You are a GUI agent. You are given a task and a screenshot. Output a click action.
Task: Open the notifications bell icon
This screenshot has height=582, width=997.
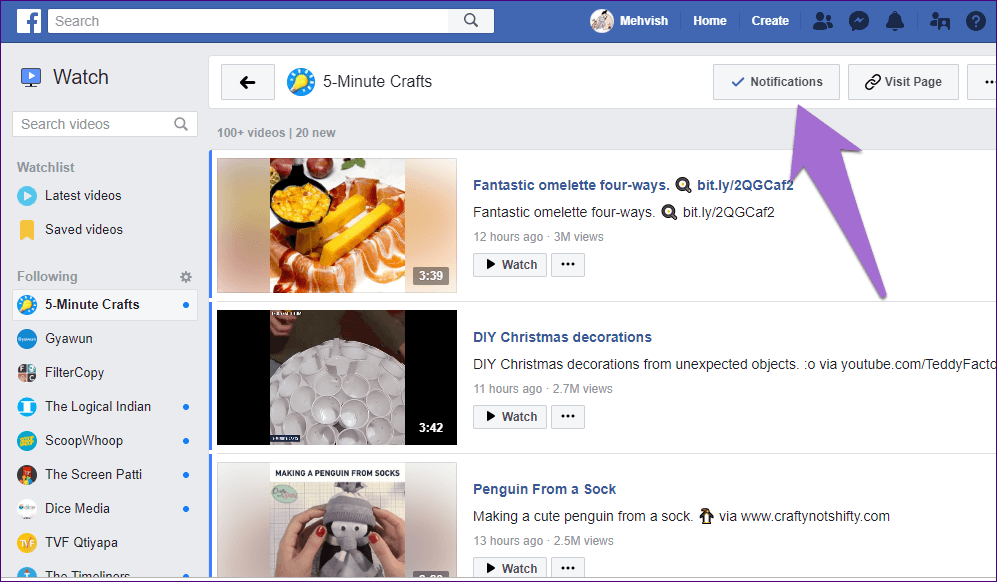pyautogui.click(x=895, y=21)
